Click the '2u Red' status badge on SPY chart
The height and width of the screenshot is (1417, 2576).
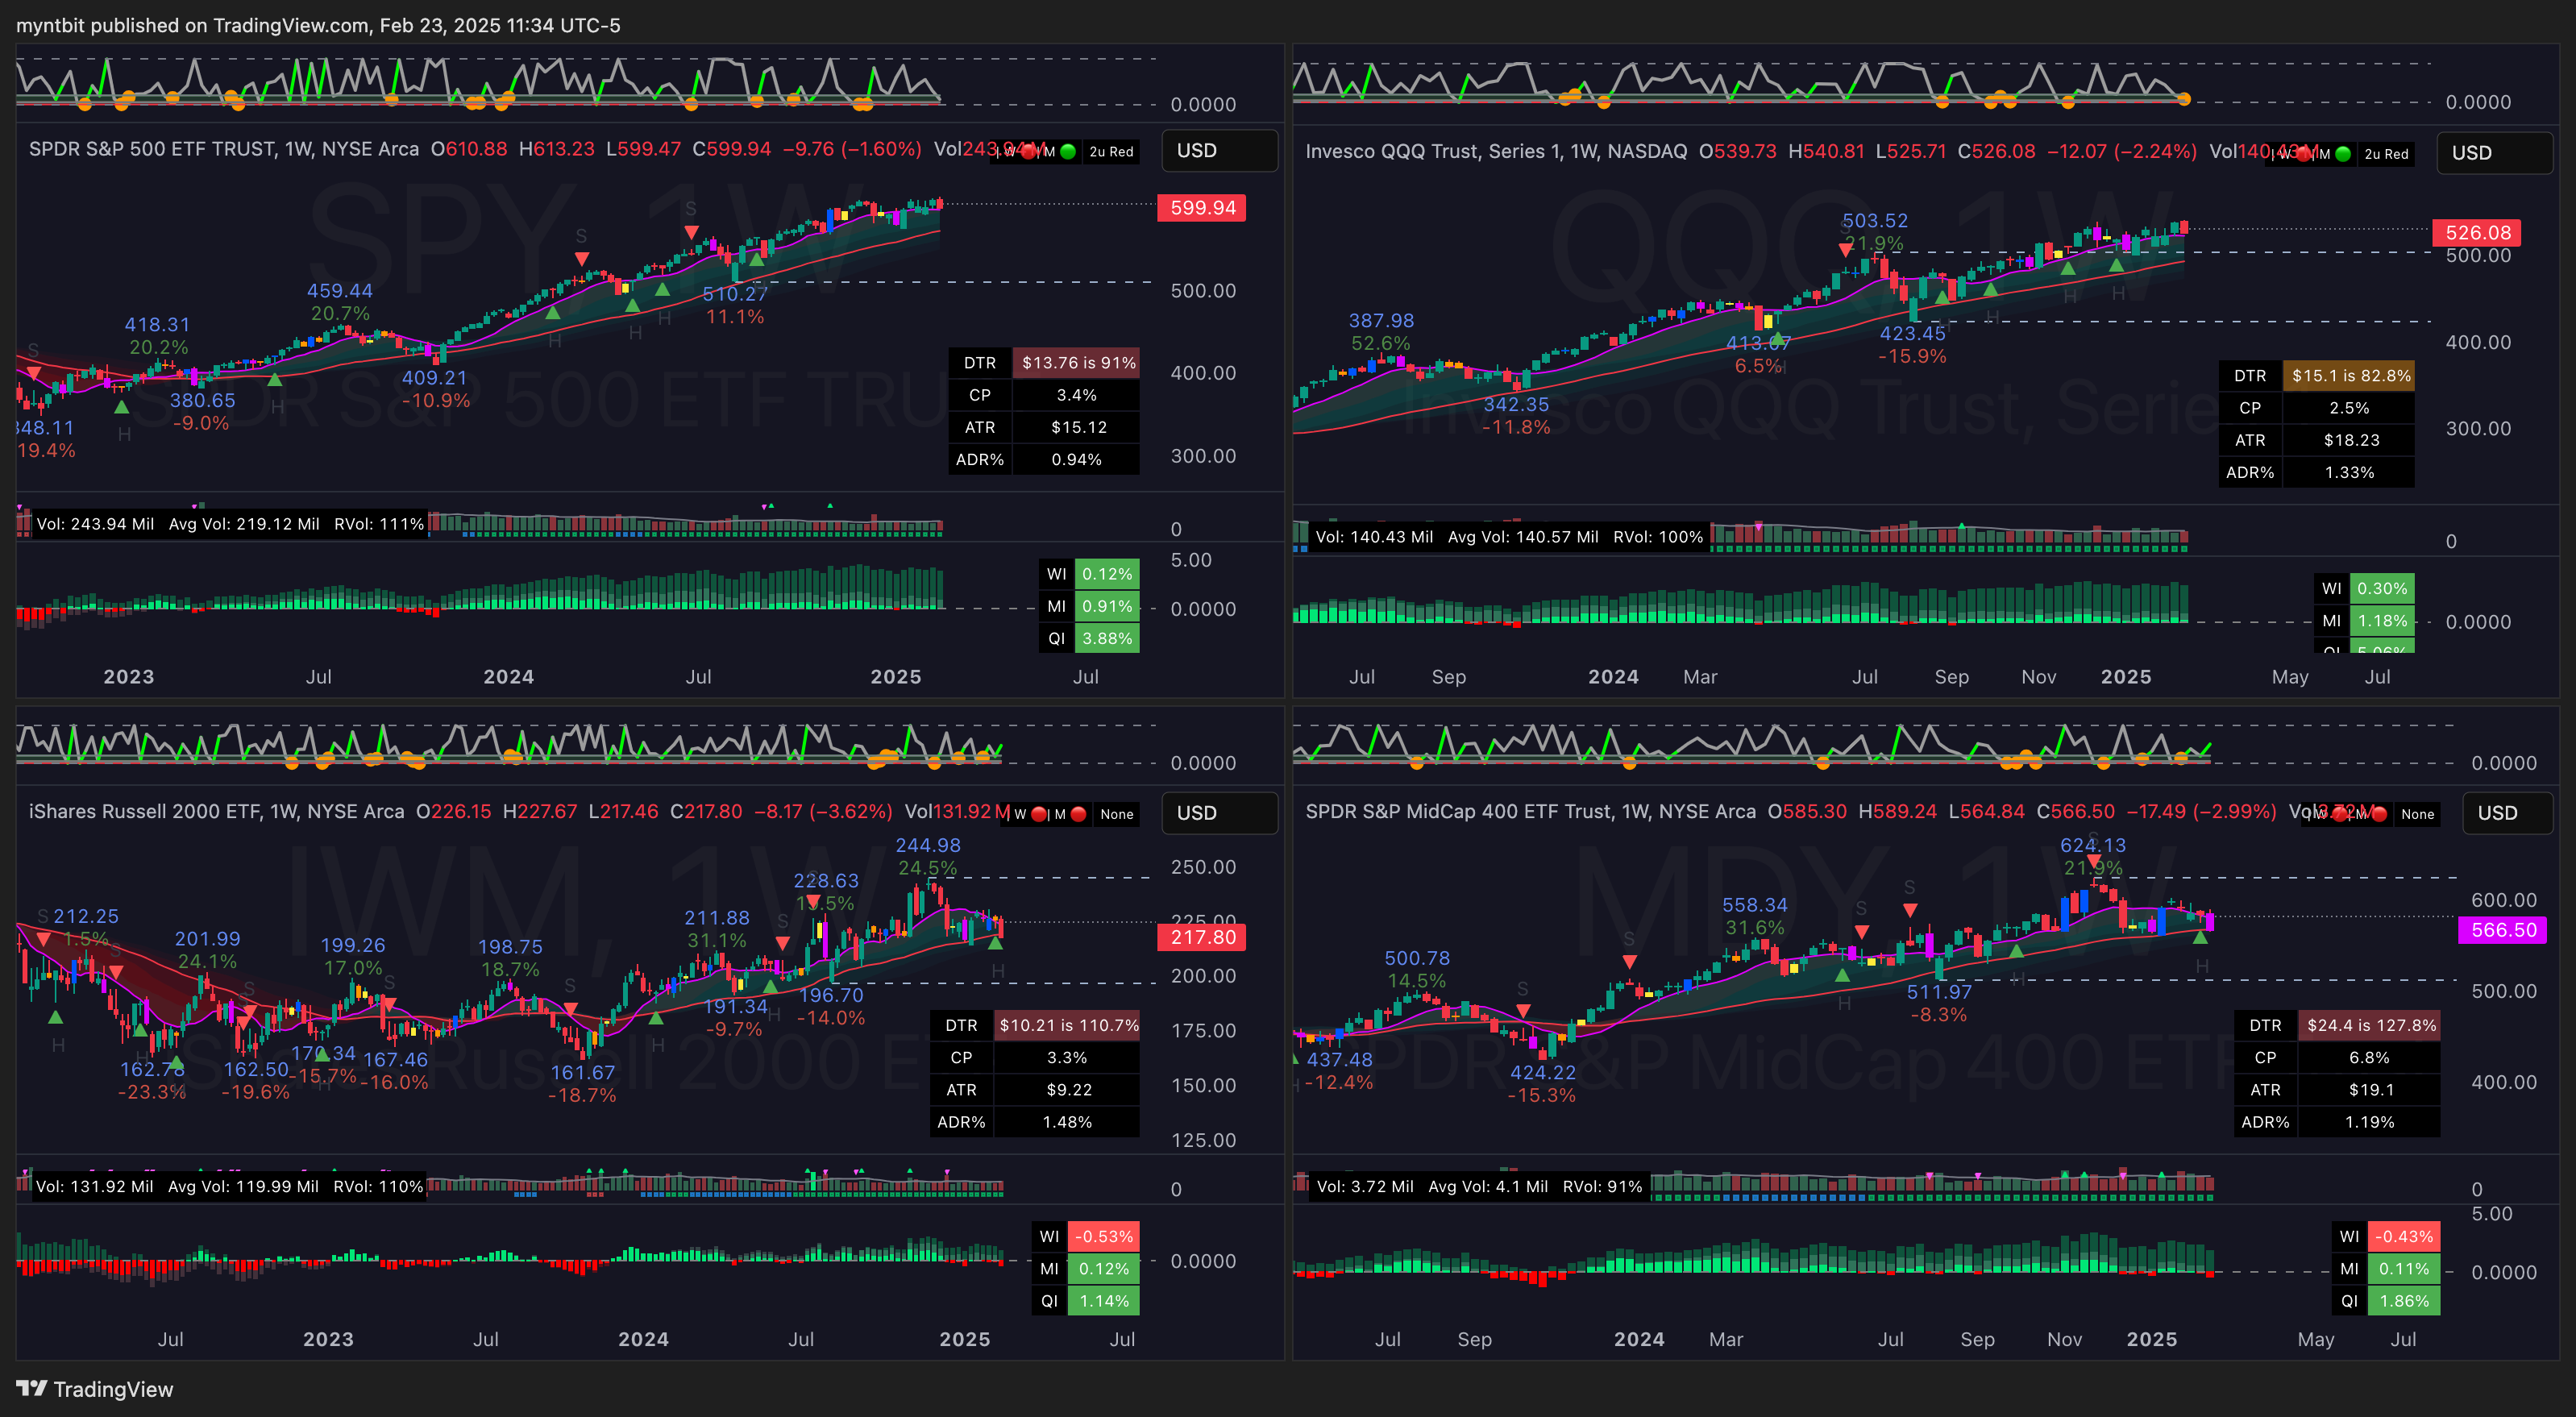coord(1111,152)
